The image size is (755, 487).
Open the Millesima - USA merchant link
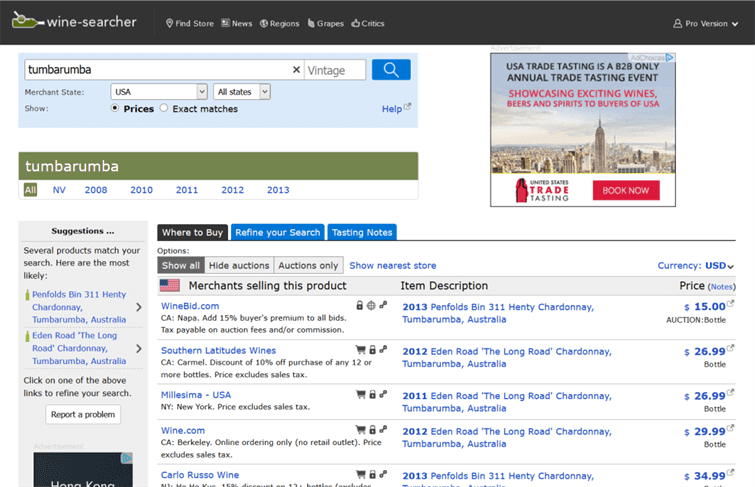(196, 395)
